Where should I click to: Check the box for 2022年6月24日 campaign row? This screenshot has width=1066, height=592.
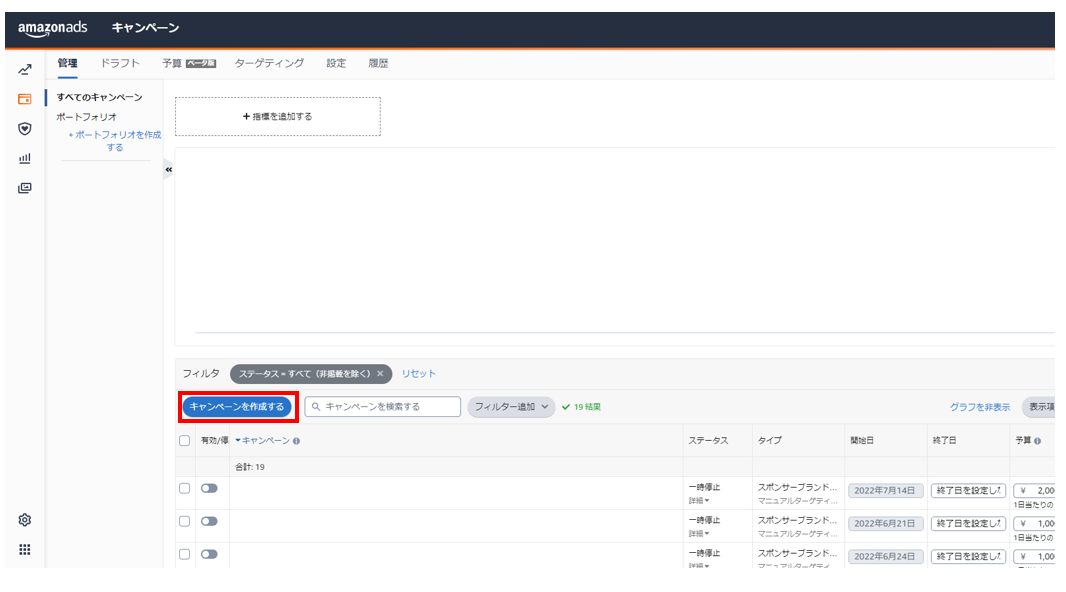point(184,554)
